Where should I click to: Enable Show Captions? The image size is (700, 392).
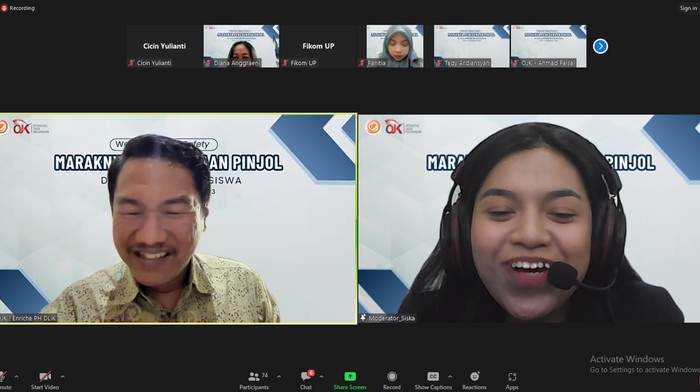(433, 380)
